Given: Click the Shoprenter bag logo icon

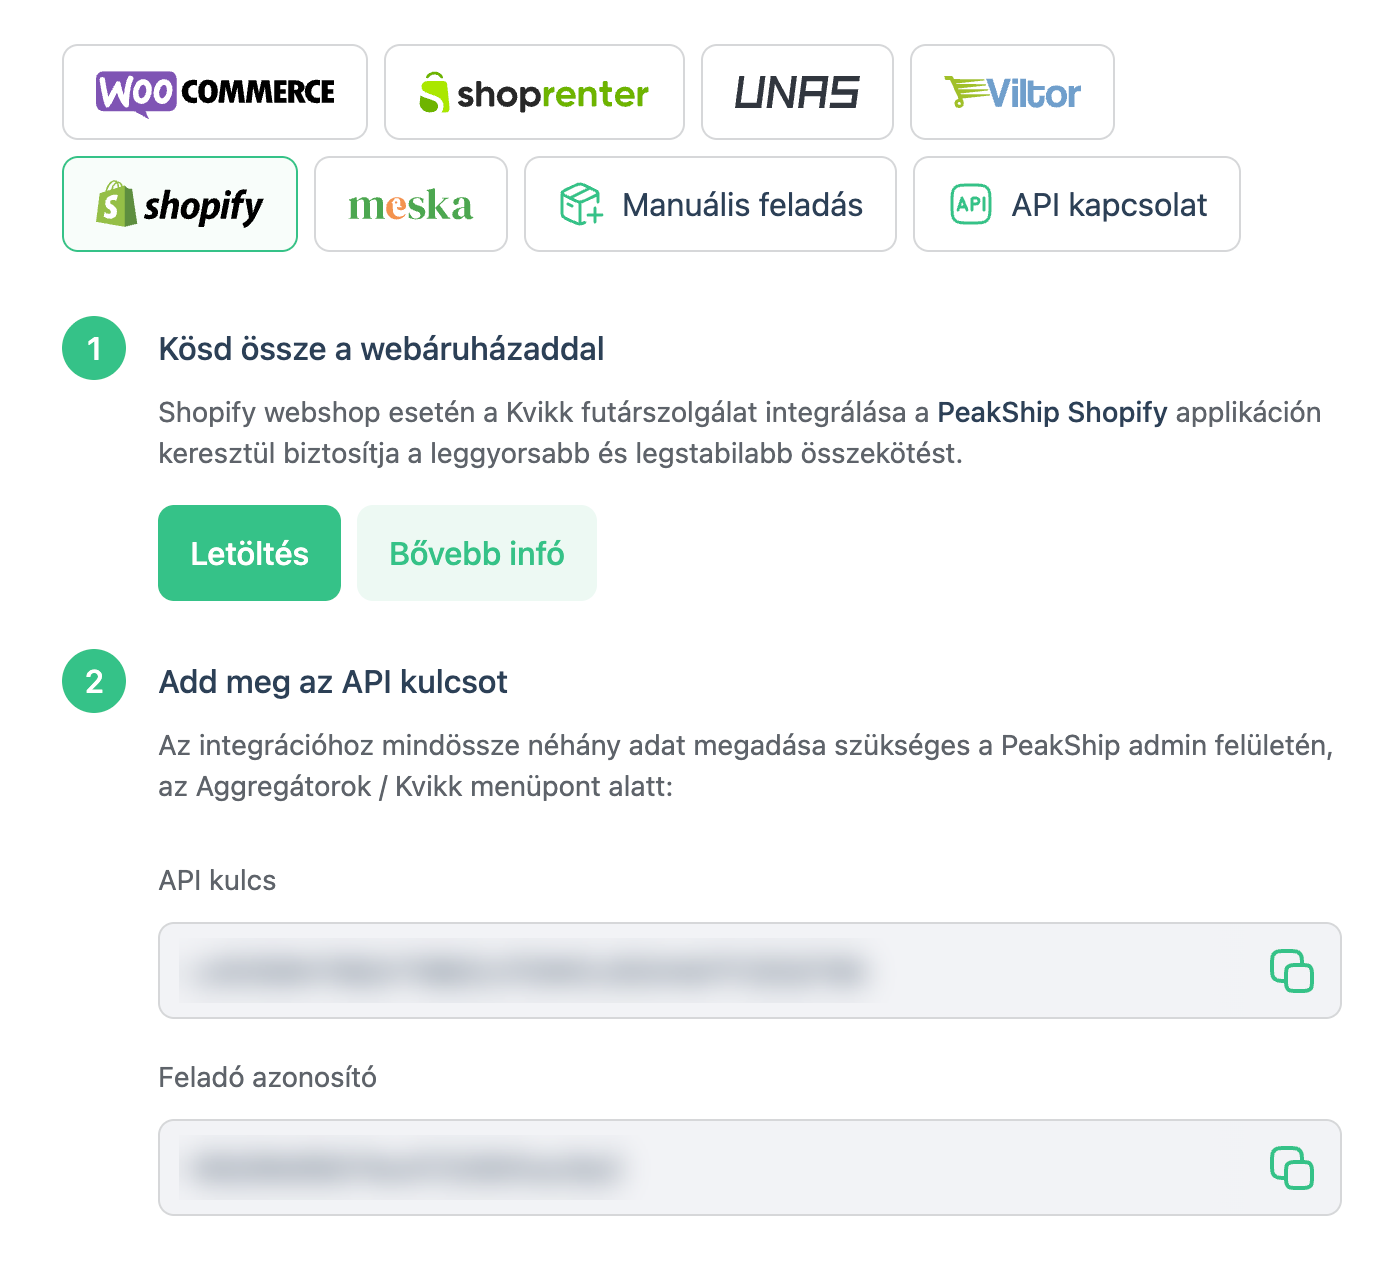Looking at the screenshot, I should point(434,93).
